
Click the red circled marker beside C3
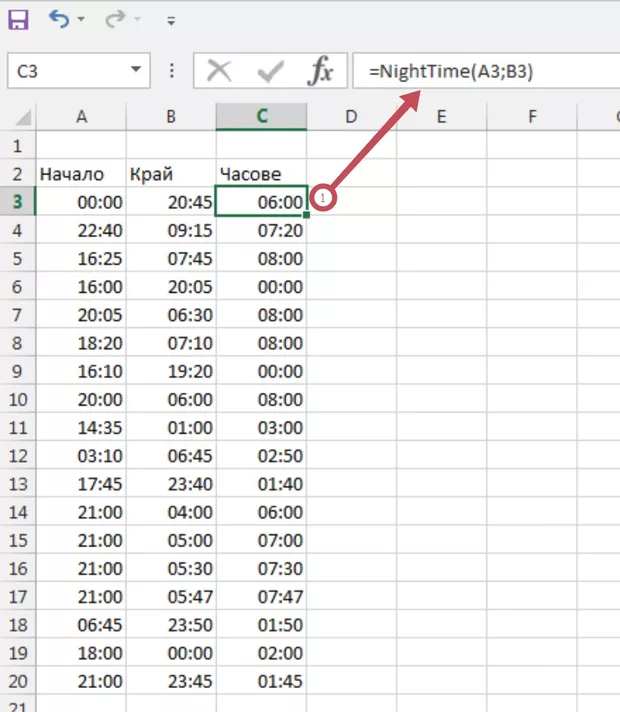click(x=324, y=197)
